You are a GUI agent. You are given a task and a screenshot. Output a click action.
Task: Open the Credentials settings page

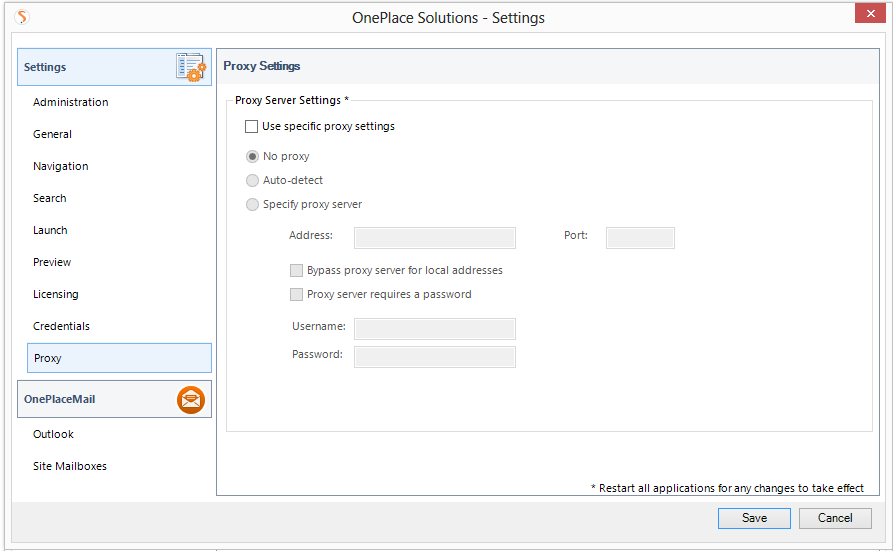(x=61, y=326)
